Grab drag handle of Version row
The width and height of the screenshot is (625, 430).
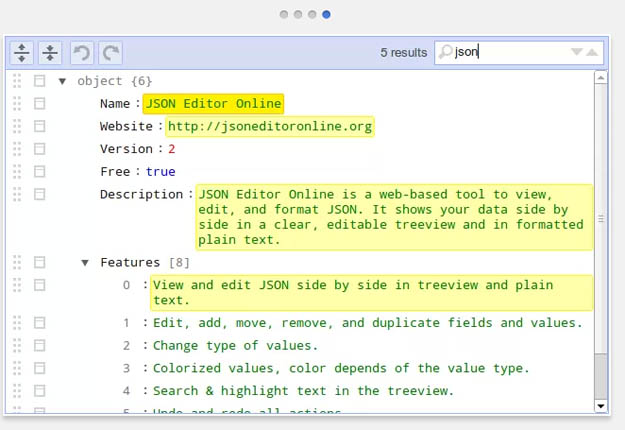17,149
